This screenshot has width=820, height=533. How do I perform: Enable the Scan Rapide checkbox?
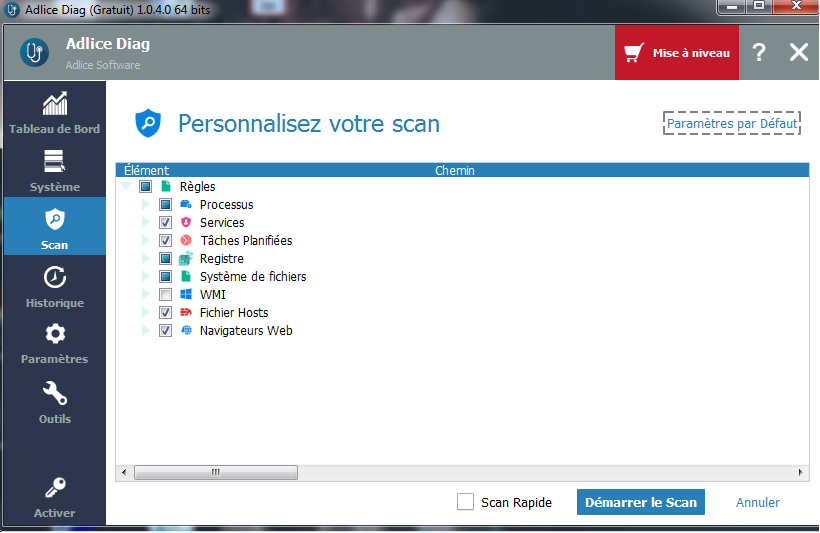coord(465,502)
